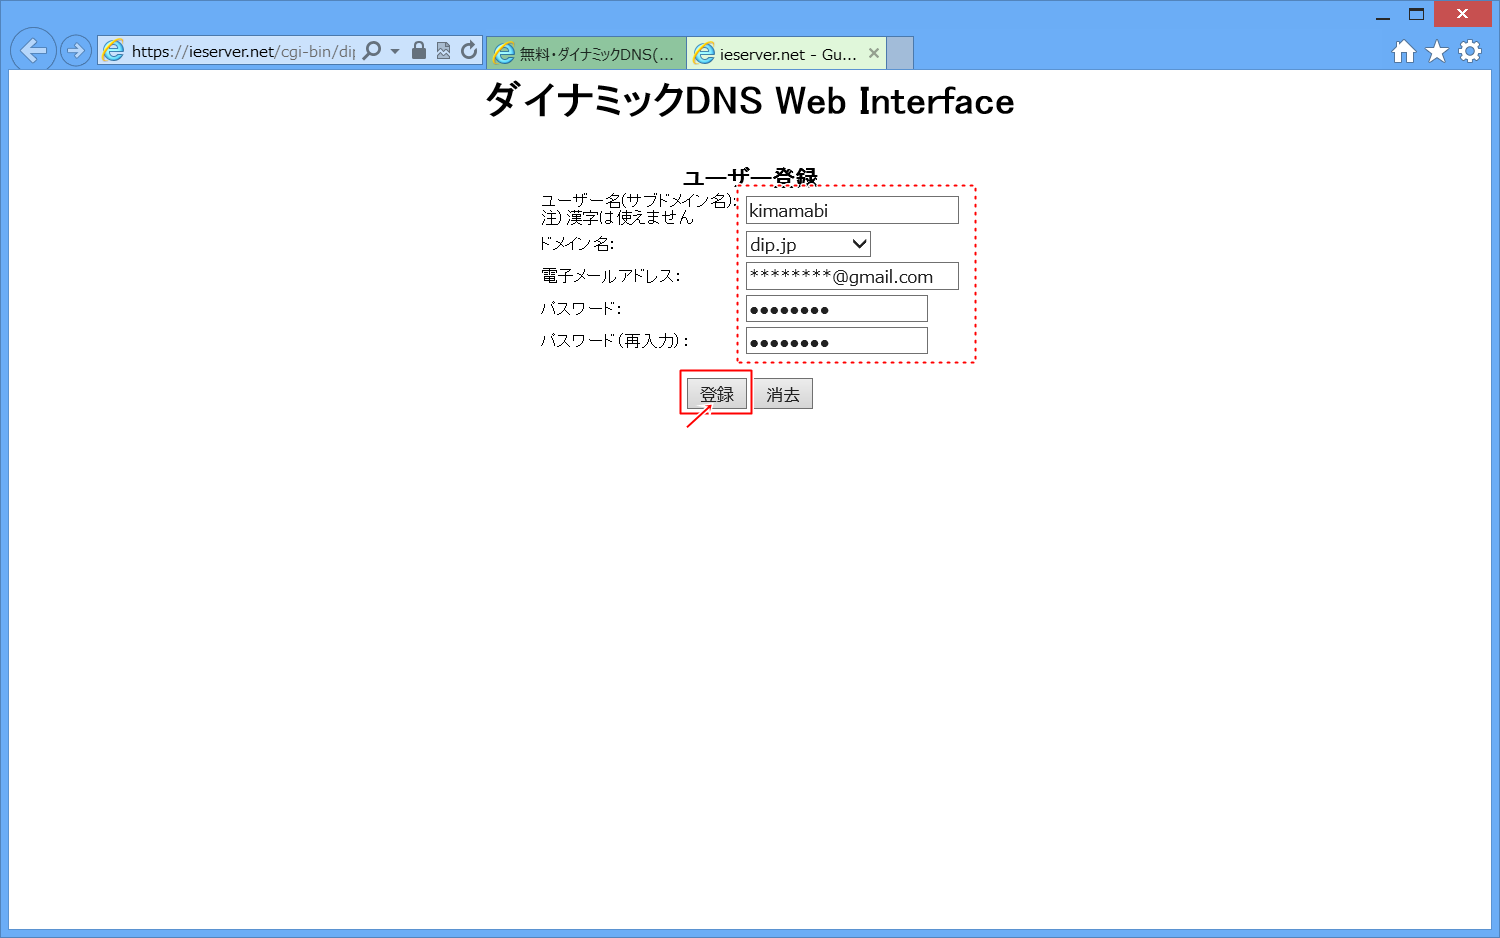Go to the Home page icon
Screen dimensions: 1500x938
1403,52
